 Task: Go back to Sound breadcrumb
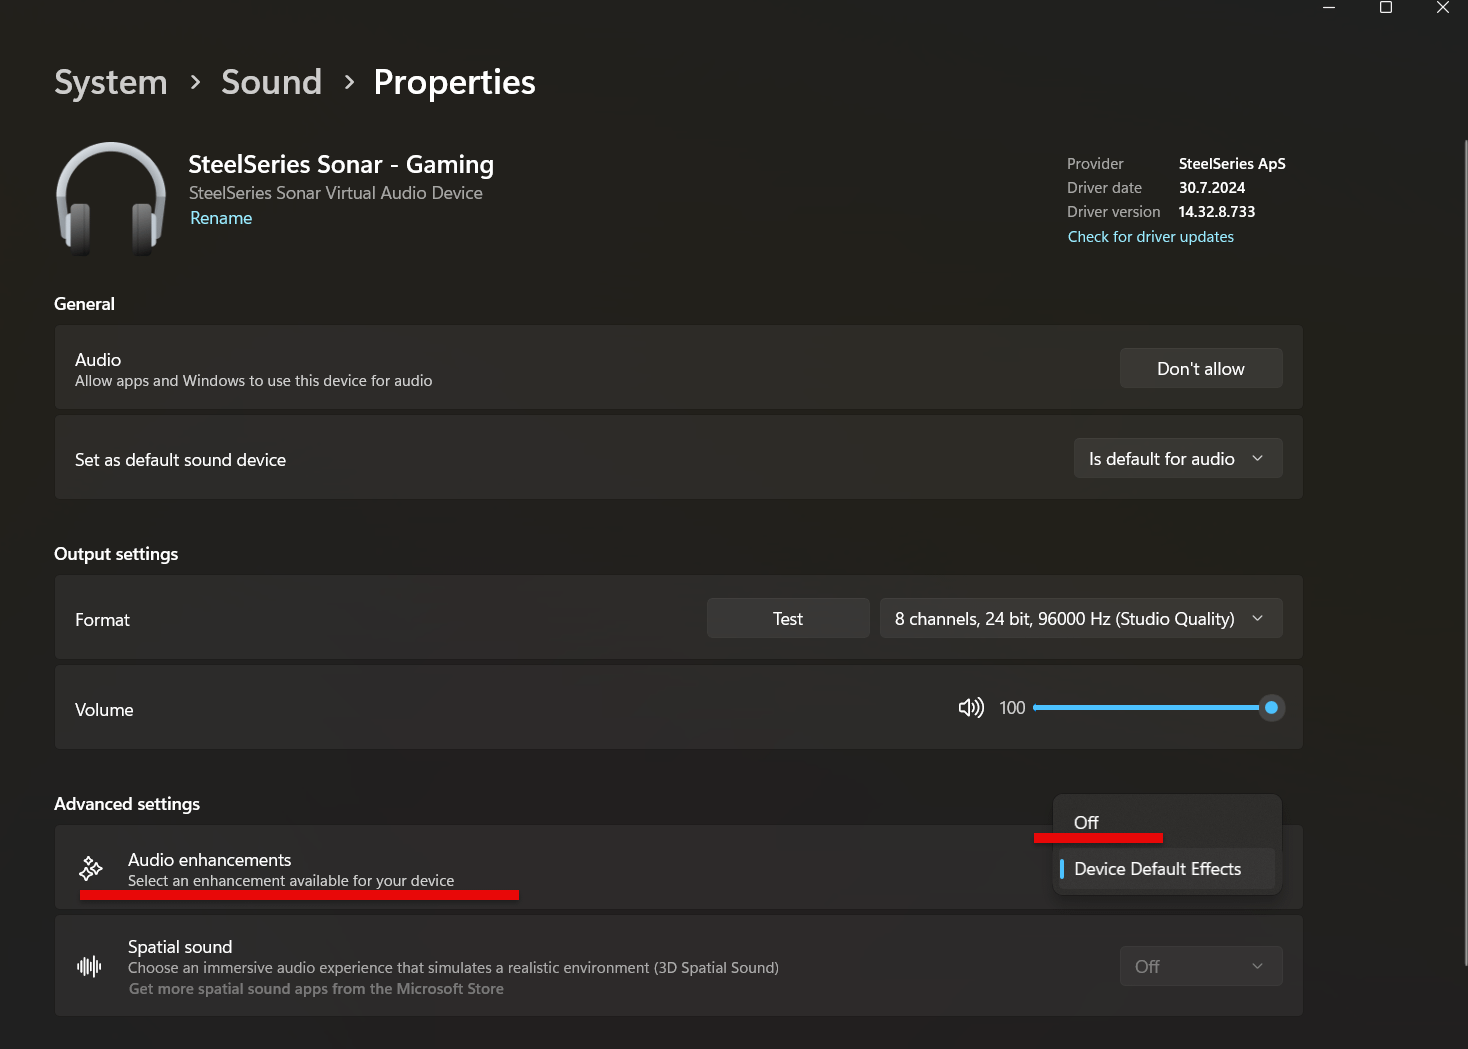[x=271, y=82]
